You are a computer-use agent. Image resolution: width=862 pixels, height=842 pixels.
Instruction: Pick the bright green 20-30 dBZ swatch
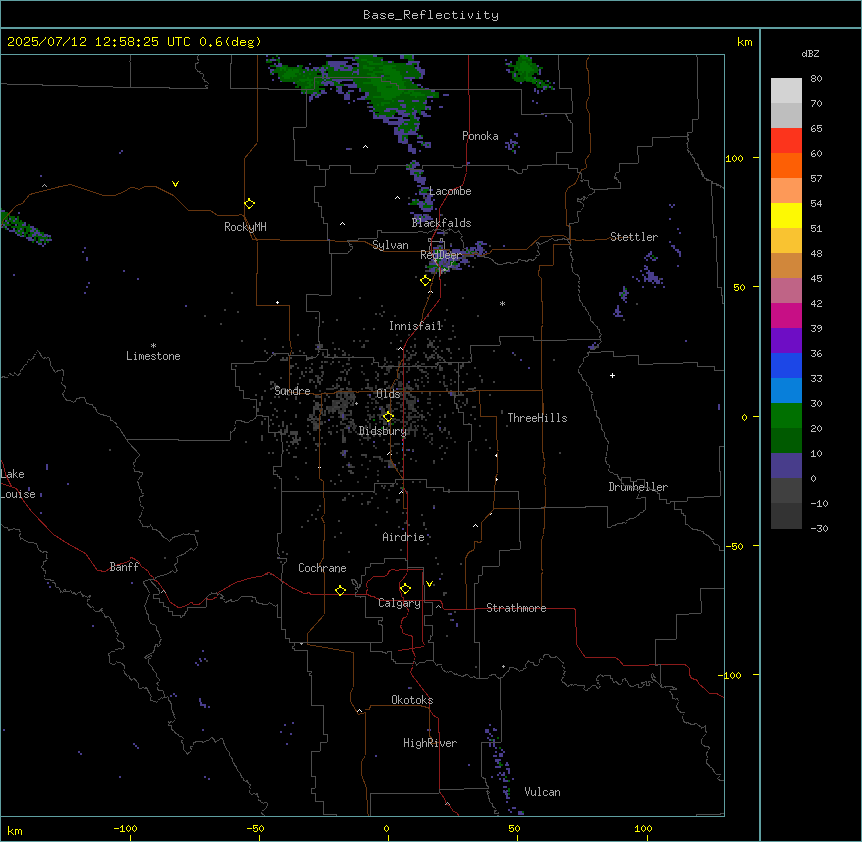(x=786, y=416)
